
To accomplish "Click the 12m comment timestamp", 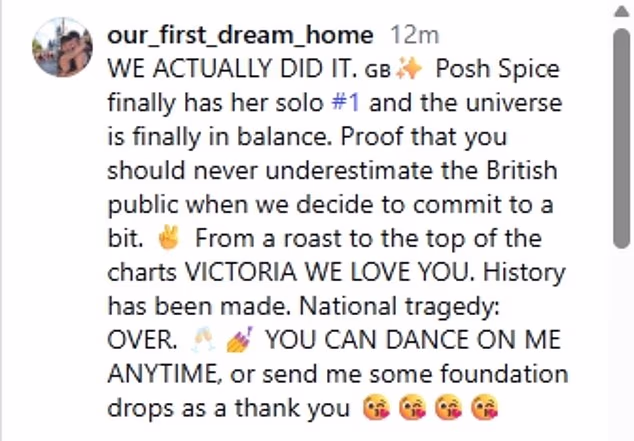I will click(414, 35).
